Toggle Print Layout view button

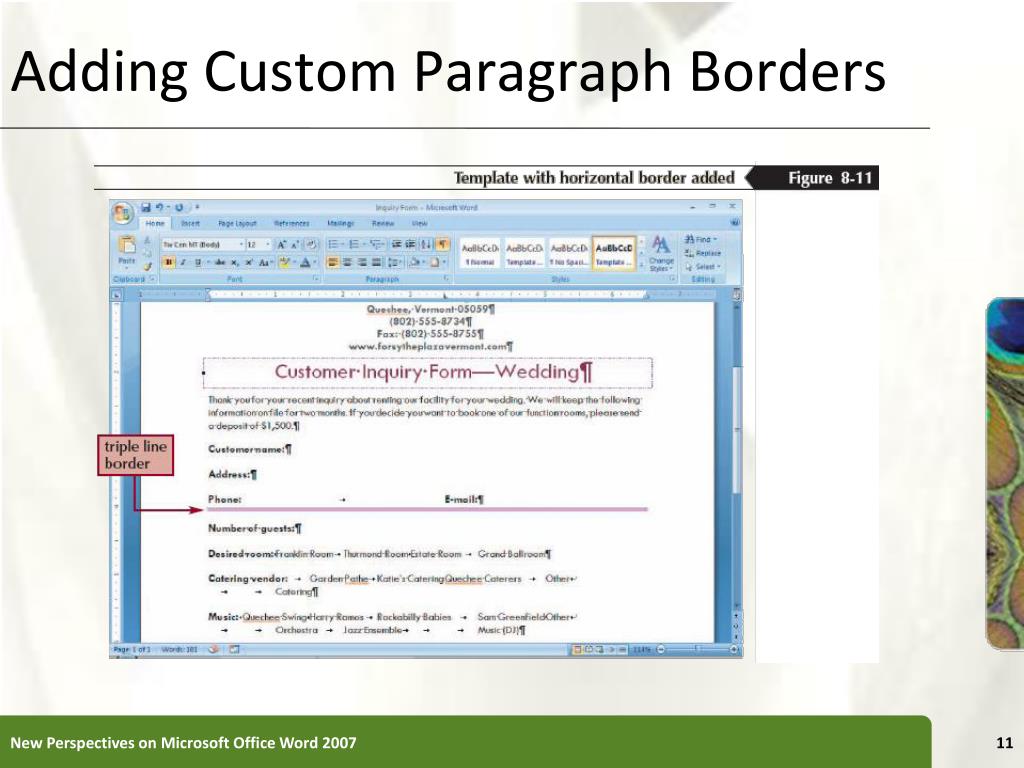tap(577, 649)
